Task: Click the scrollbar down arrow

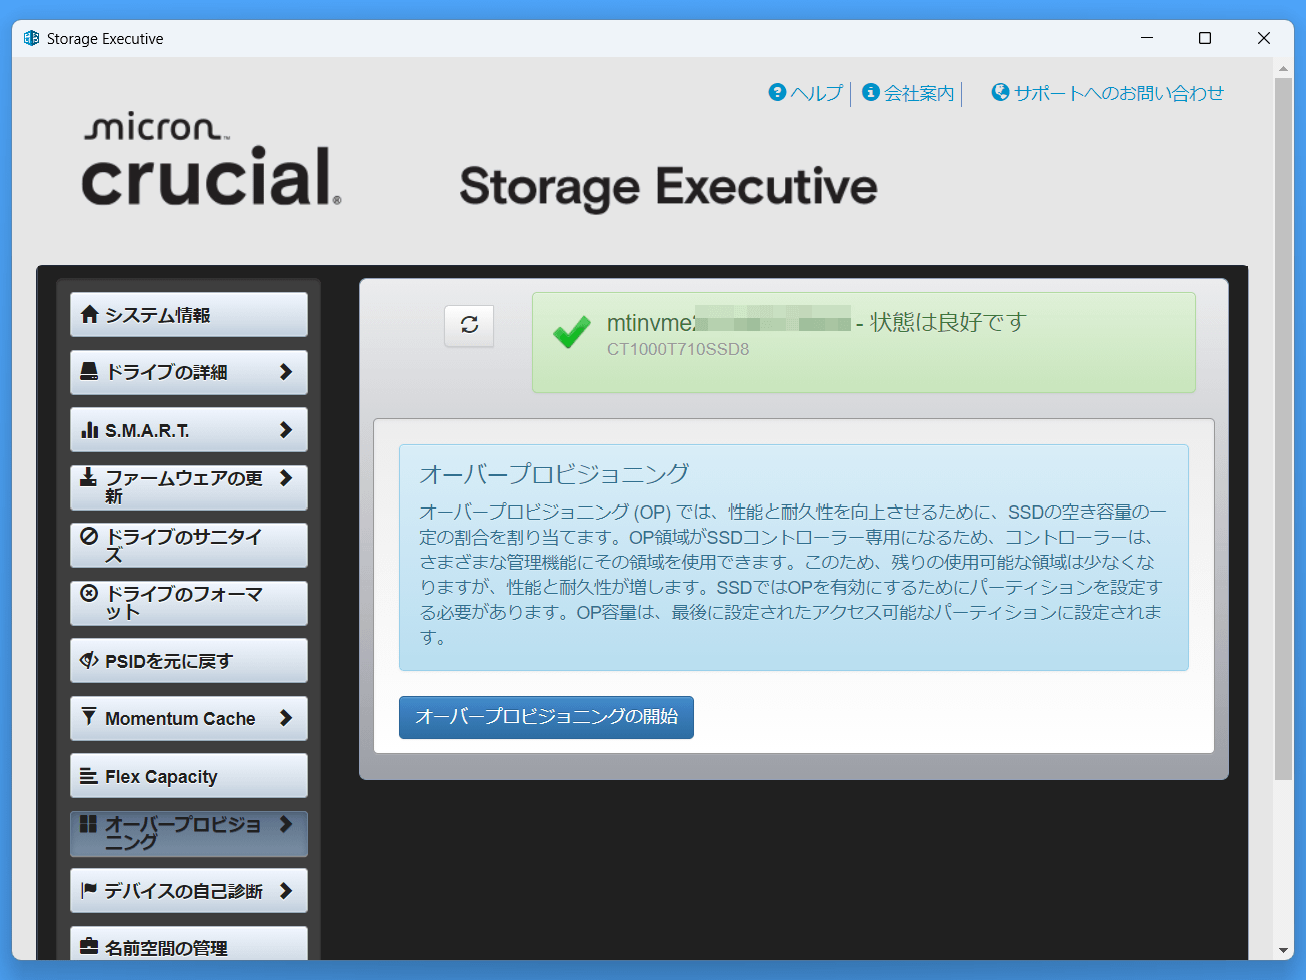Action: 1284,950
